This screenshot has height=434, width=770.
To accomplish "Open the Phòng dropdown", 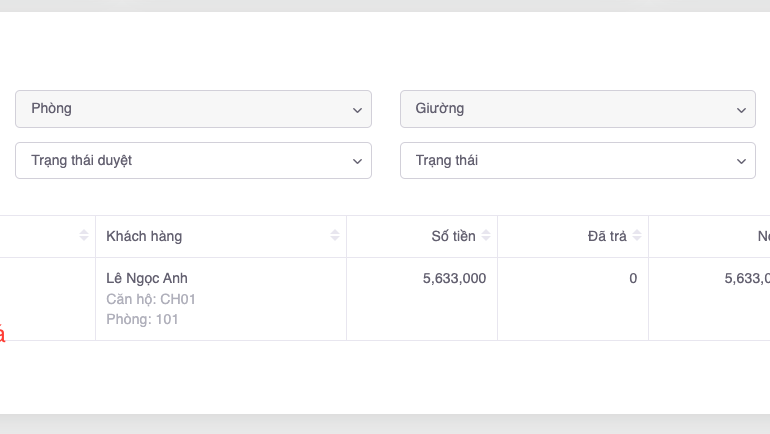I will (193, 109).
